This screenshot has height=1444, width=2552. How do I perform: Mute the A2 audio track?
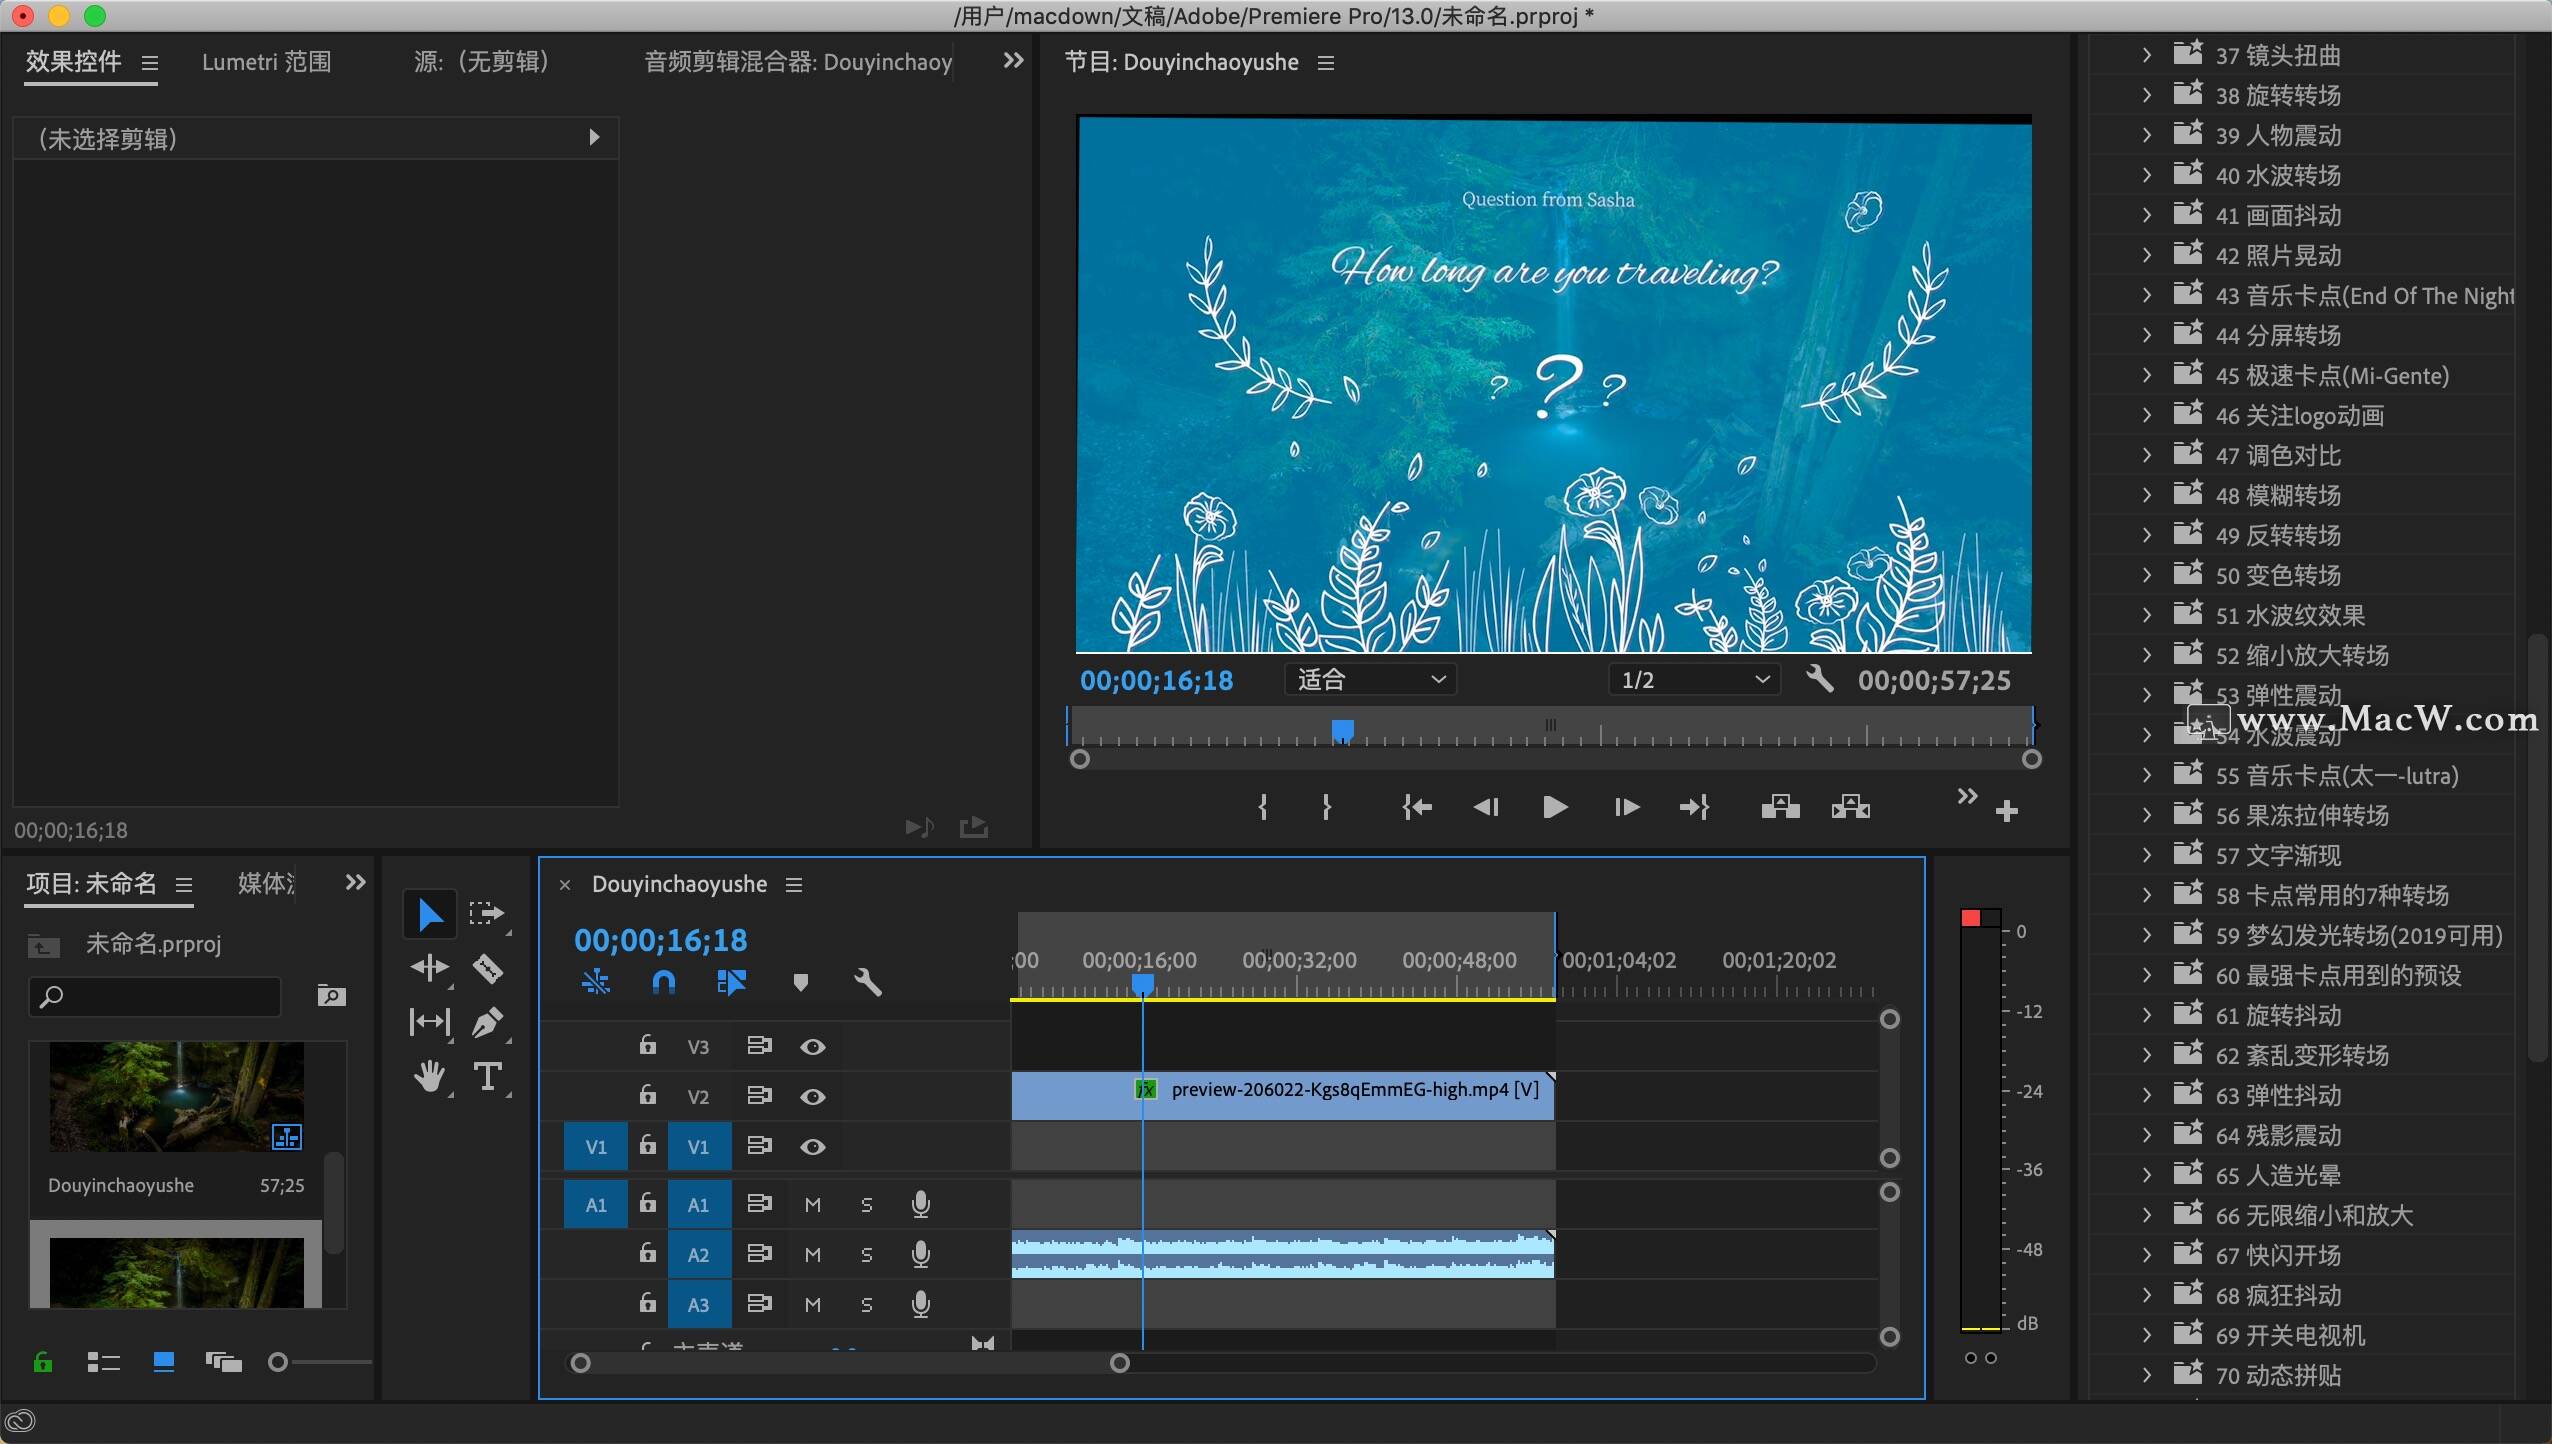pos(812,1254)
